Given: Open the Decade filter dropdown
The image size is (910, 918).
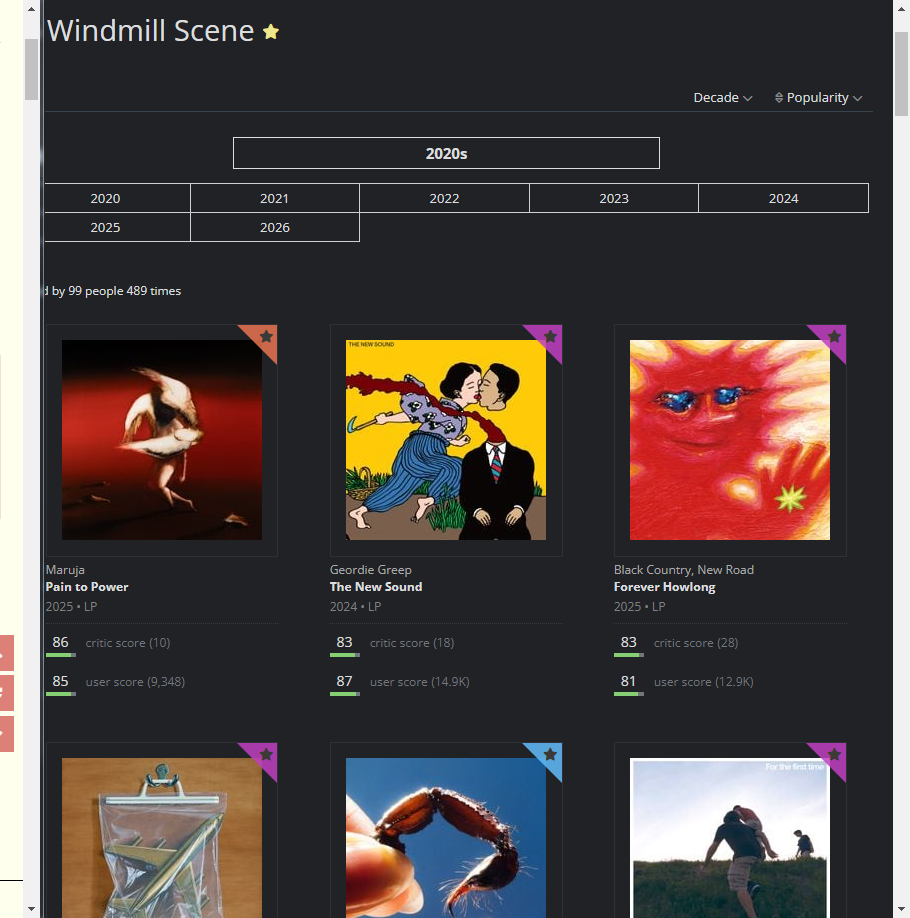Looking at the screenshot, I should tap(722, 97).
